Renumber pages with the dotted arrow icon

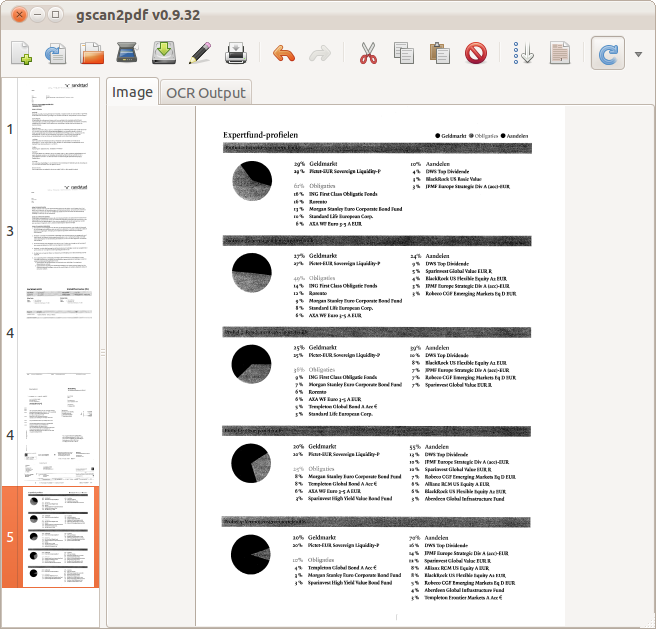click(523, 53)
